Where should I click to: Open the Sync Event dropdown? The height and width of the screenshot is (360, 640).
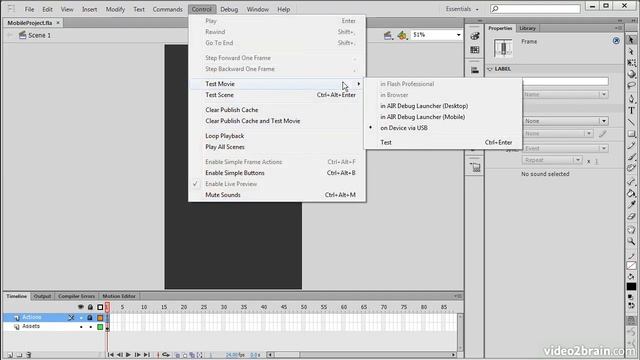pyautogui.click(x=604, y=148)
